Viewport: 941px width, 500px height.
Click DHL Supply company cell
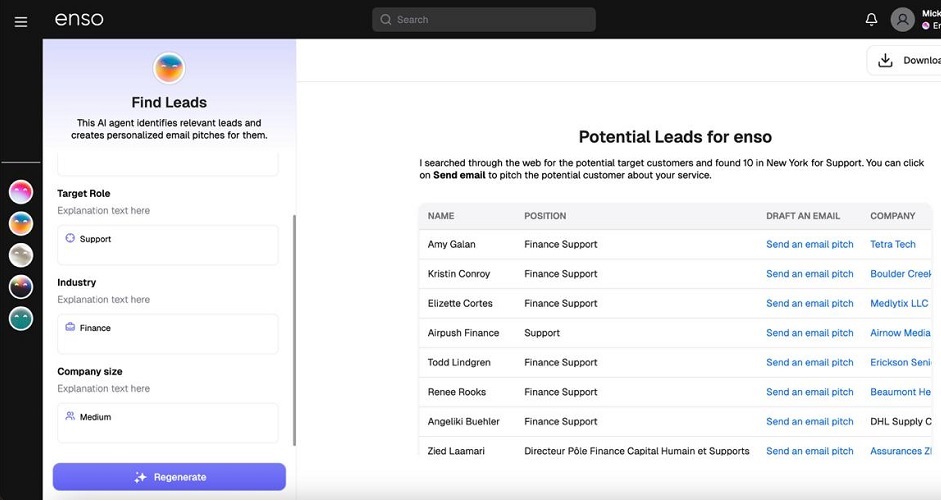pyautogui.click(x=901, y=421)
